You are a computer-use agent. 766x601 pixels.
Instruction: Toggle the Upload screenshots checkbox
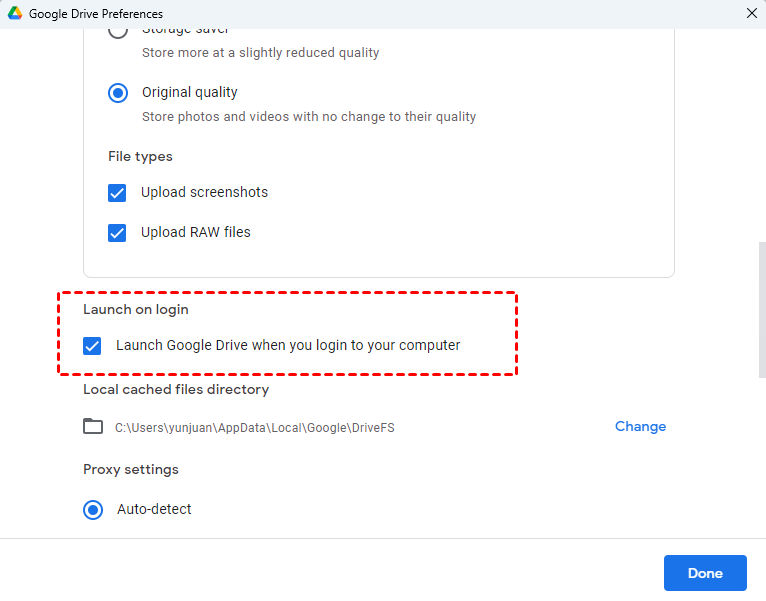point(118,193)
